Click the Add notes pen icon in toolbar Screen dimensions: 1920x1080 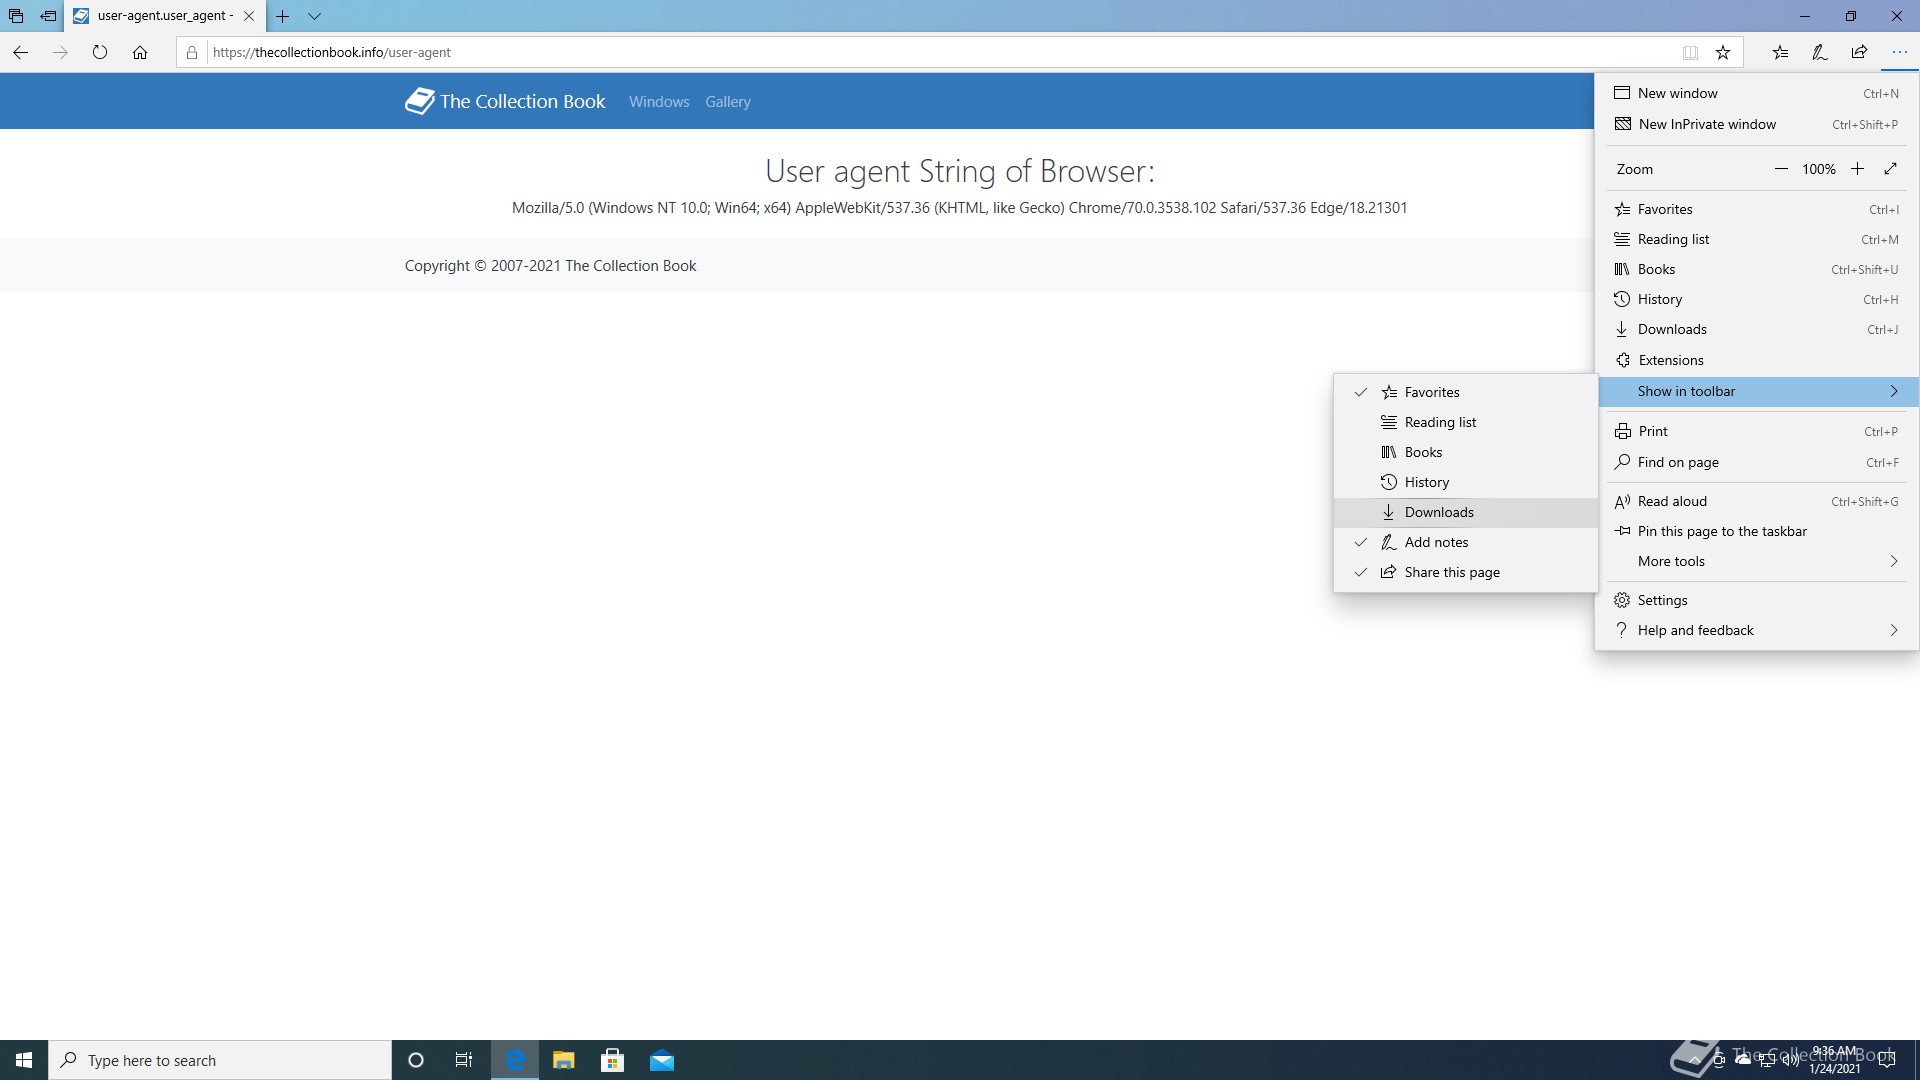1819,52
